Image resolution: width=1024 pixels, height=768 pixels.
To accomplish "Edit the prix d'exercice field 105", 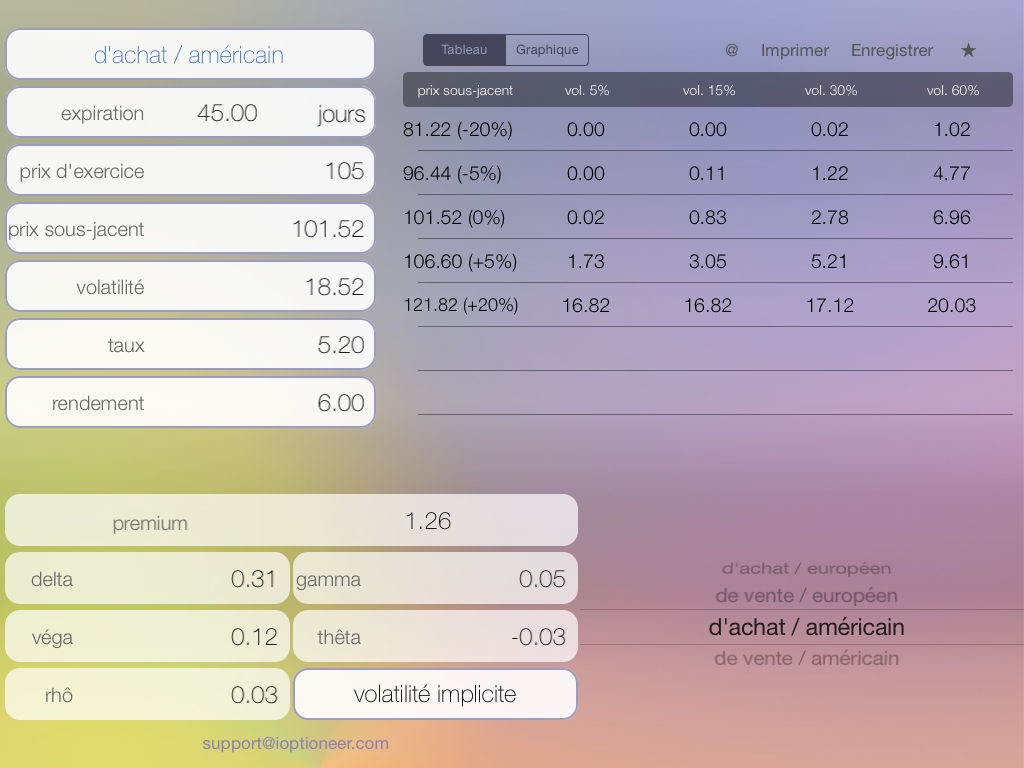I will click(190, 171).
